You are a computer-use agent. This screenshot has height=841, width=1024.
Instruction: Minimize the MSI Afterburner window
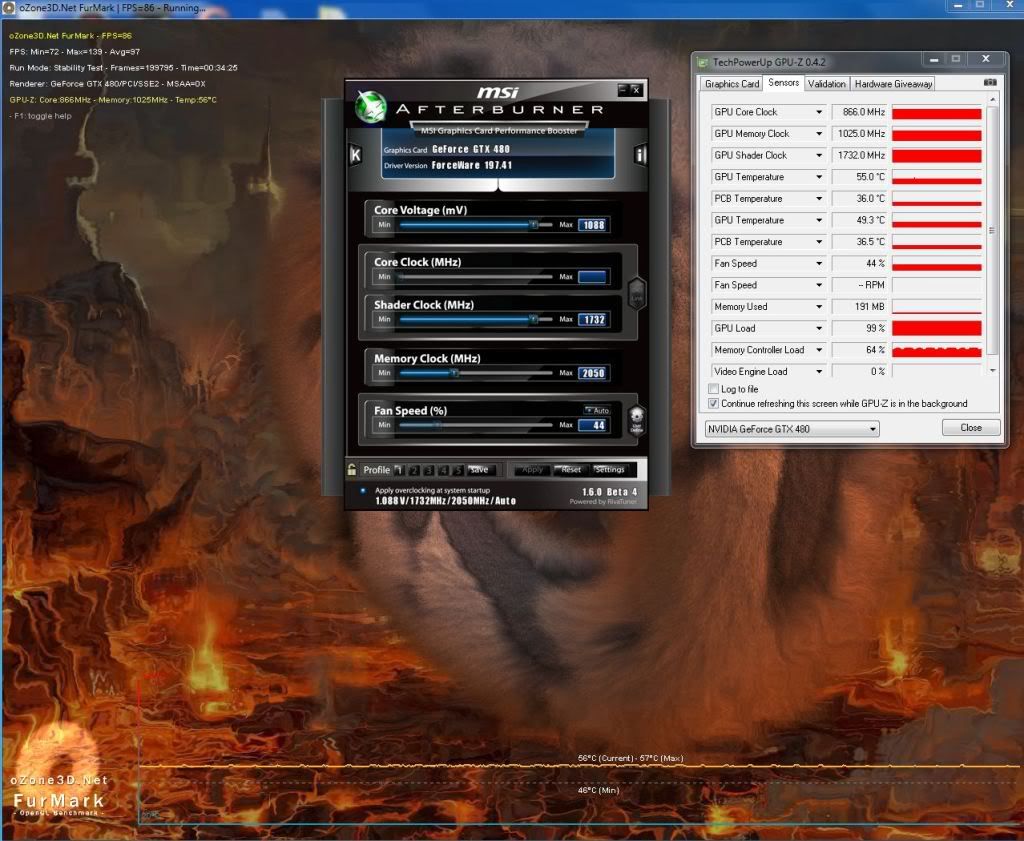tap(623, 89)
